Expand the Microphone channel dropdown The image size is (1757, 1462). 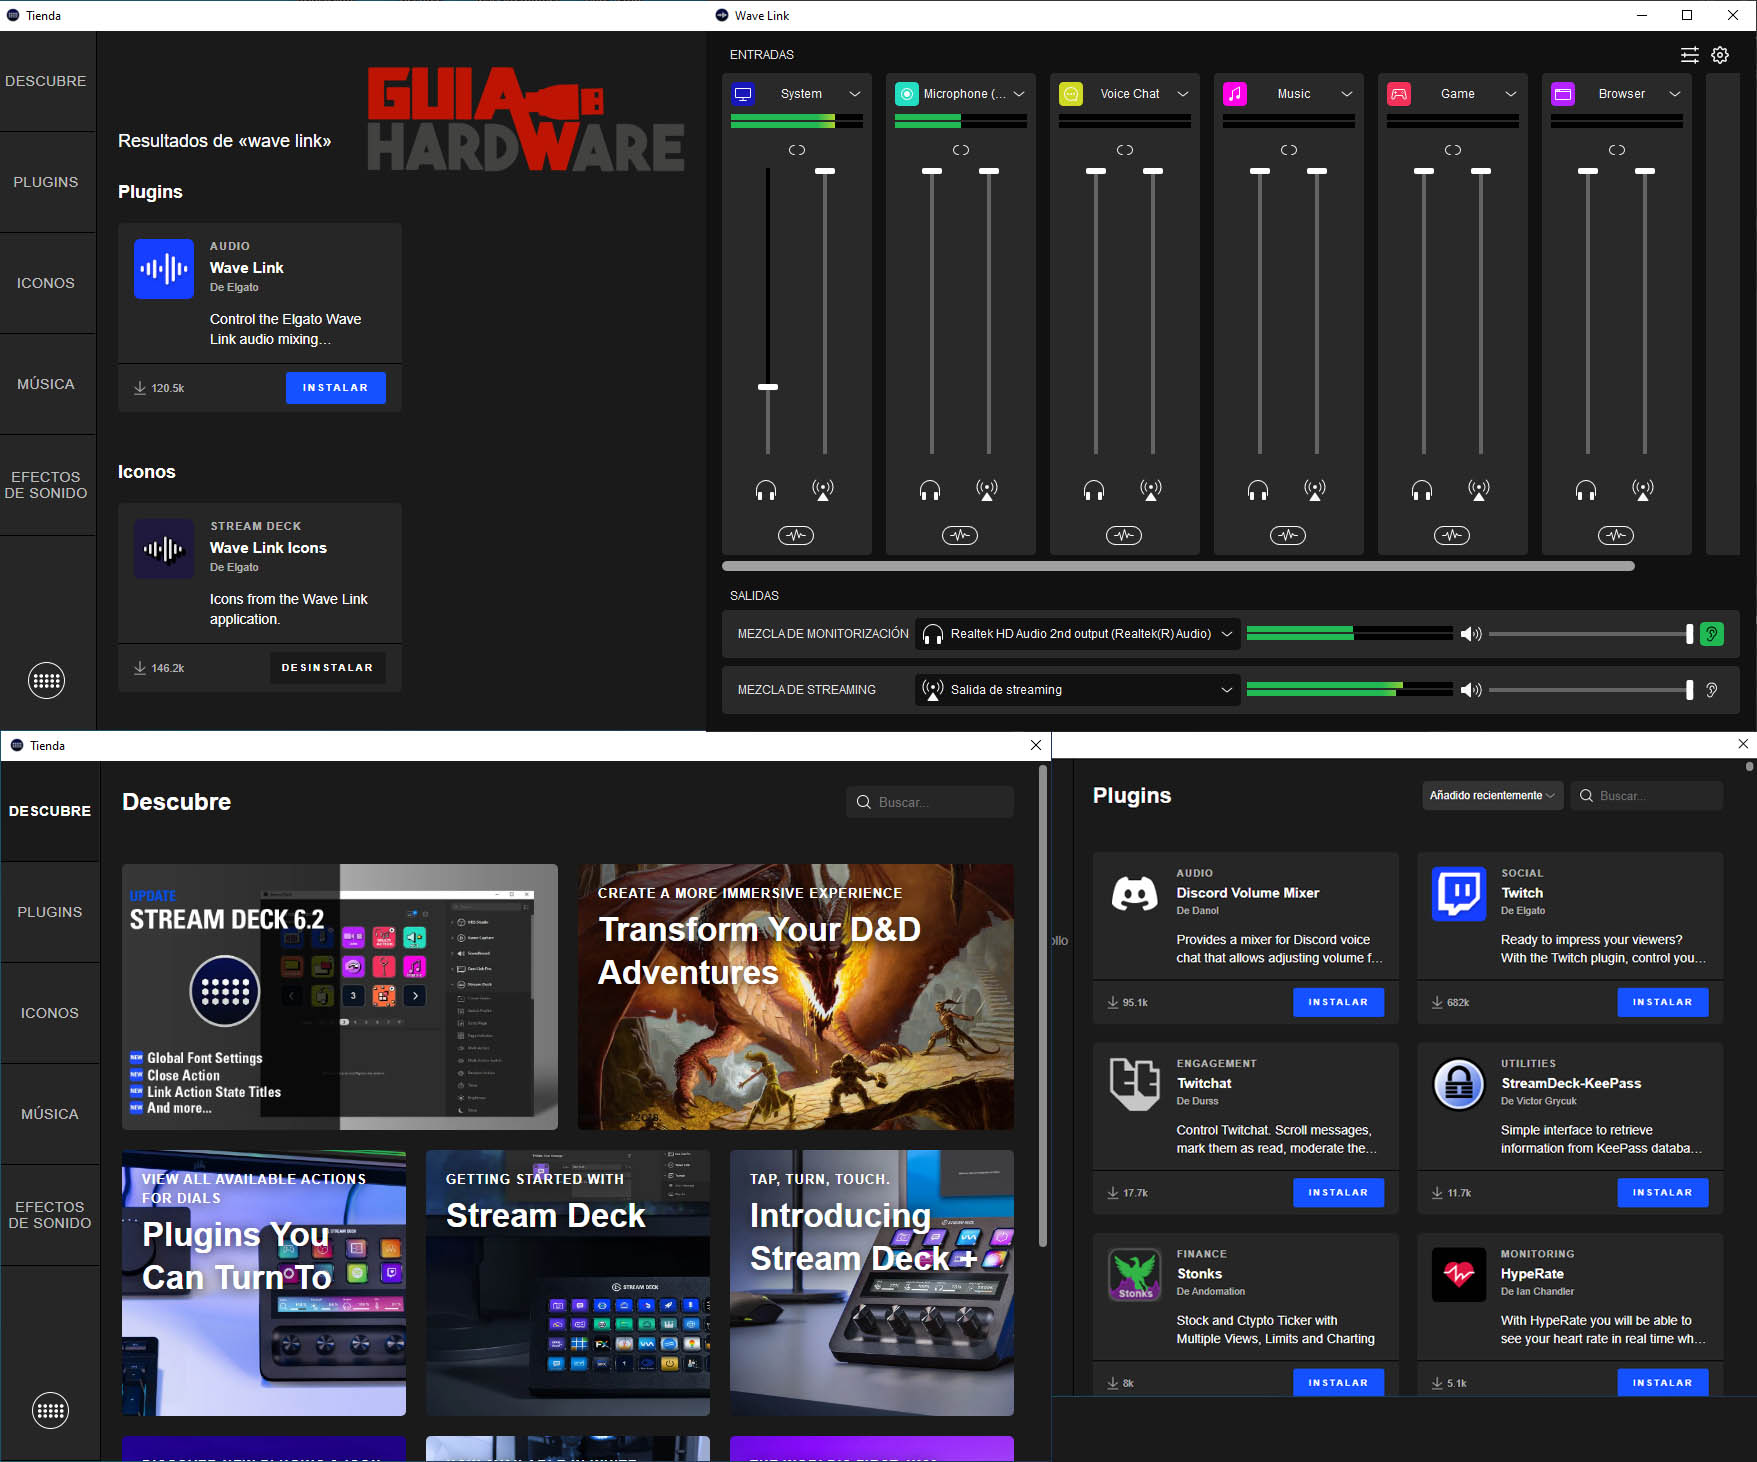(1019, 94)
